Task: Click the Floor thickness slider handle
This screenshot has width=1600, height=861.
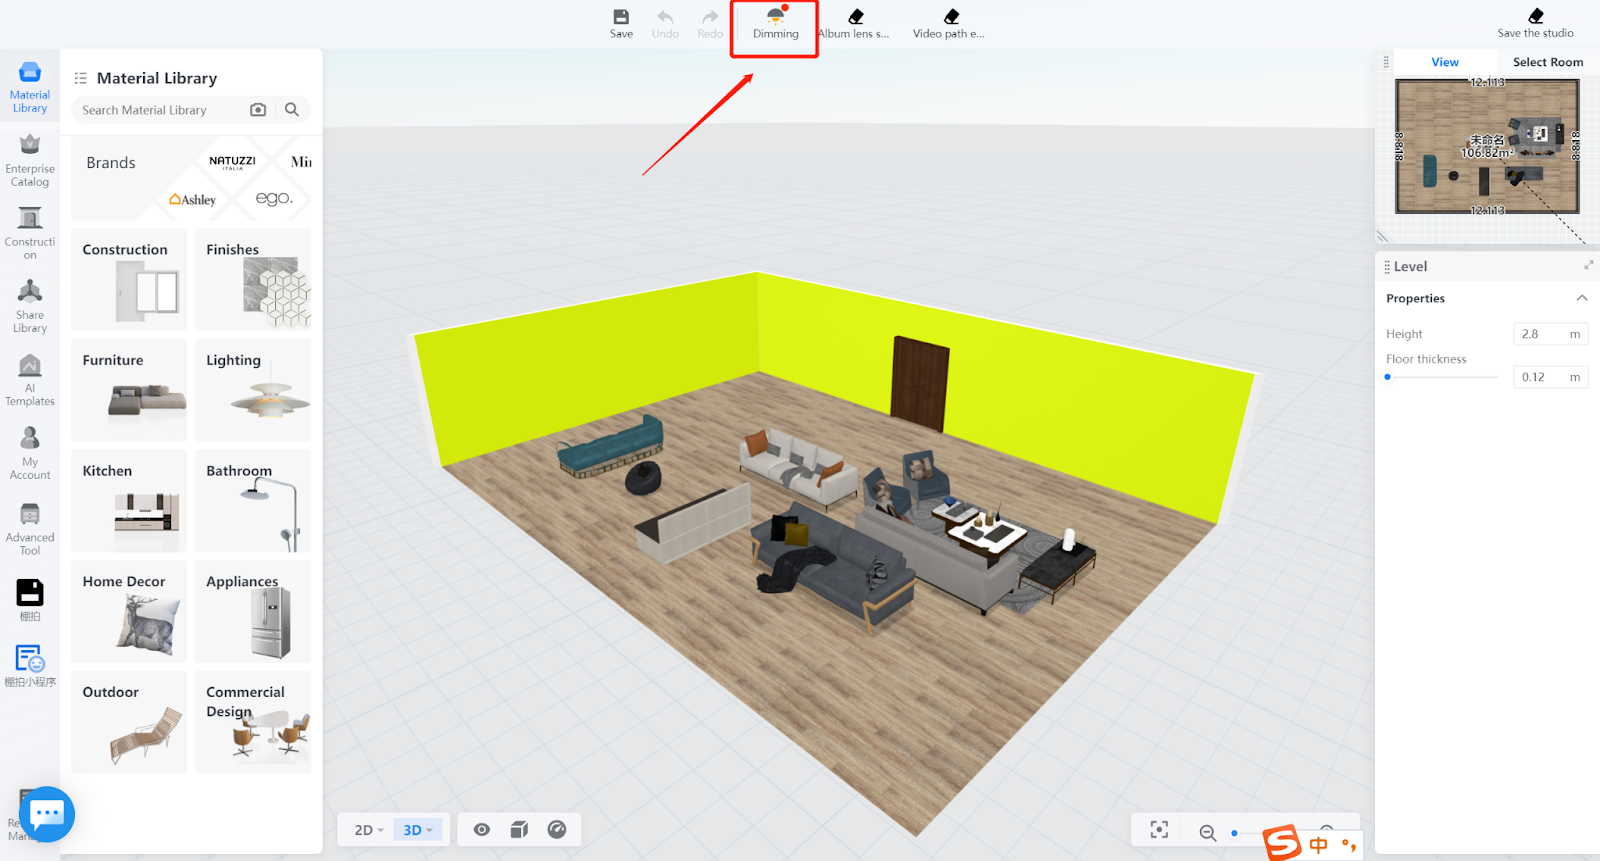Action: tap(1387, 377)
